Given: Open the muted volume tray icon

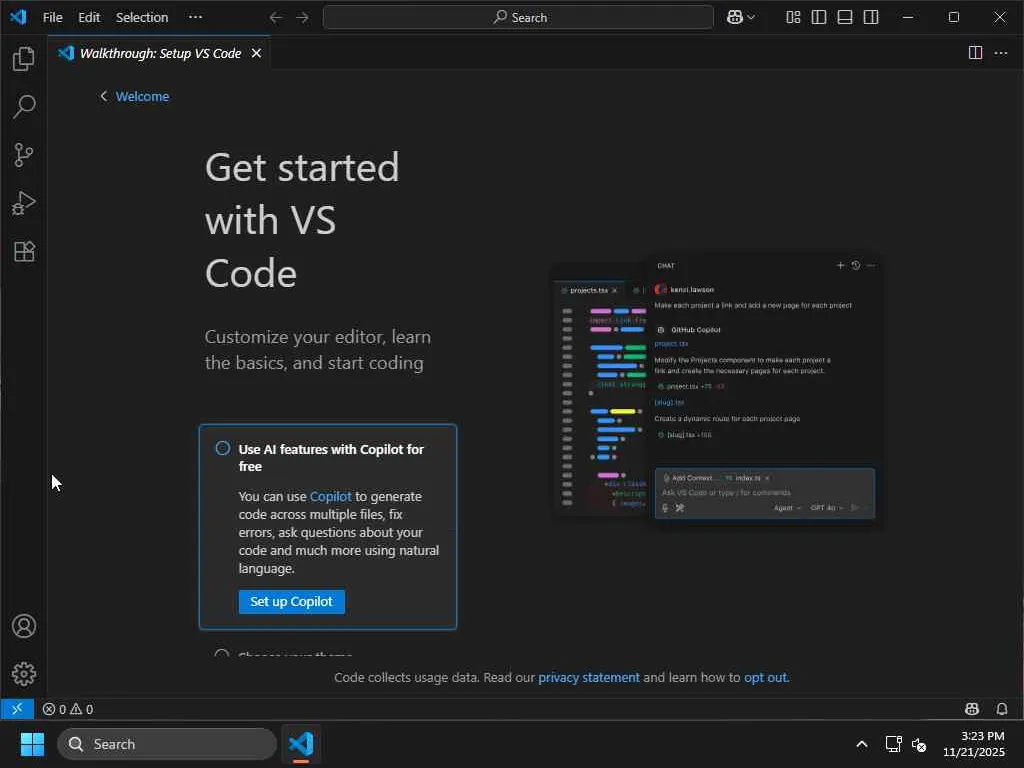Looking at the screenshot, I should click(x=920, y=744).
